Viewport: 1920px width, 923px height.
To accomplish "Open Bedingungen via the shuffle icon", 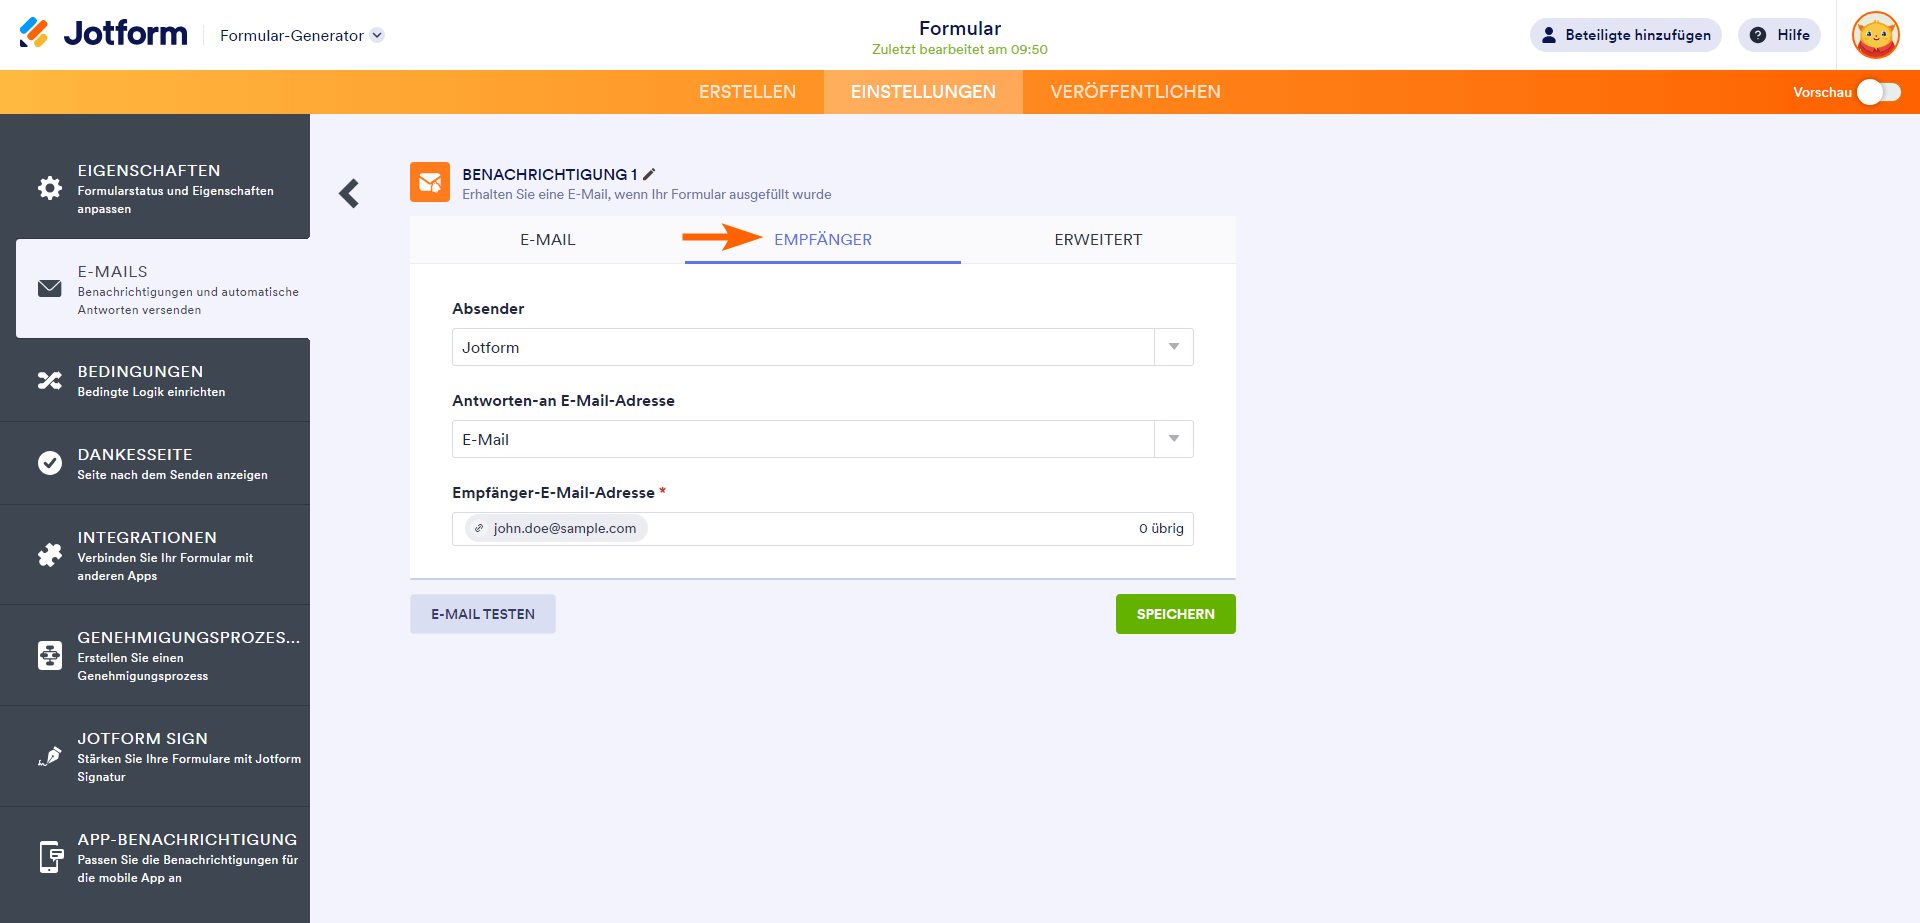I will point(49,380).
